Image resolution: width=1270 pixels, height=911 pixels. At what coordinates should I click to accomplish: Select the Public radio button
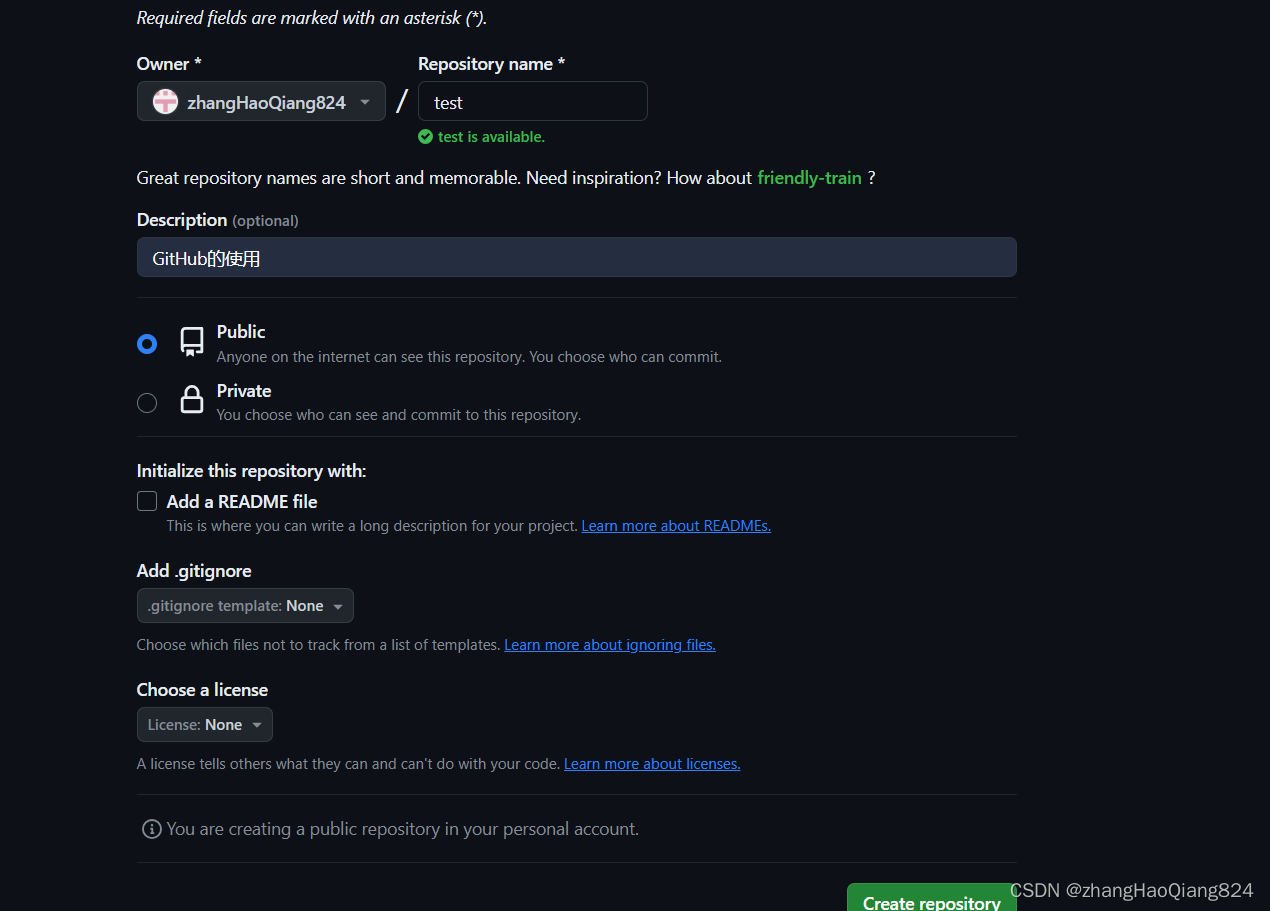[147, 344]
